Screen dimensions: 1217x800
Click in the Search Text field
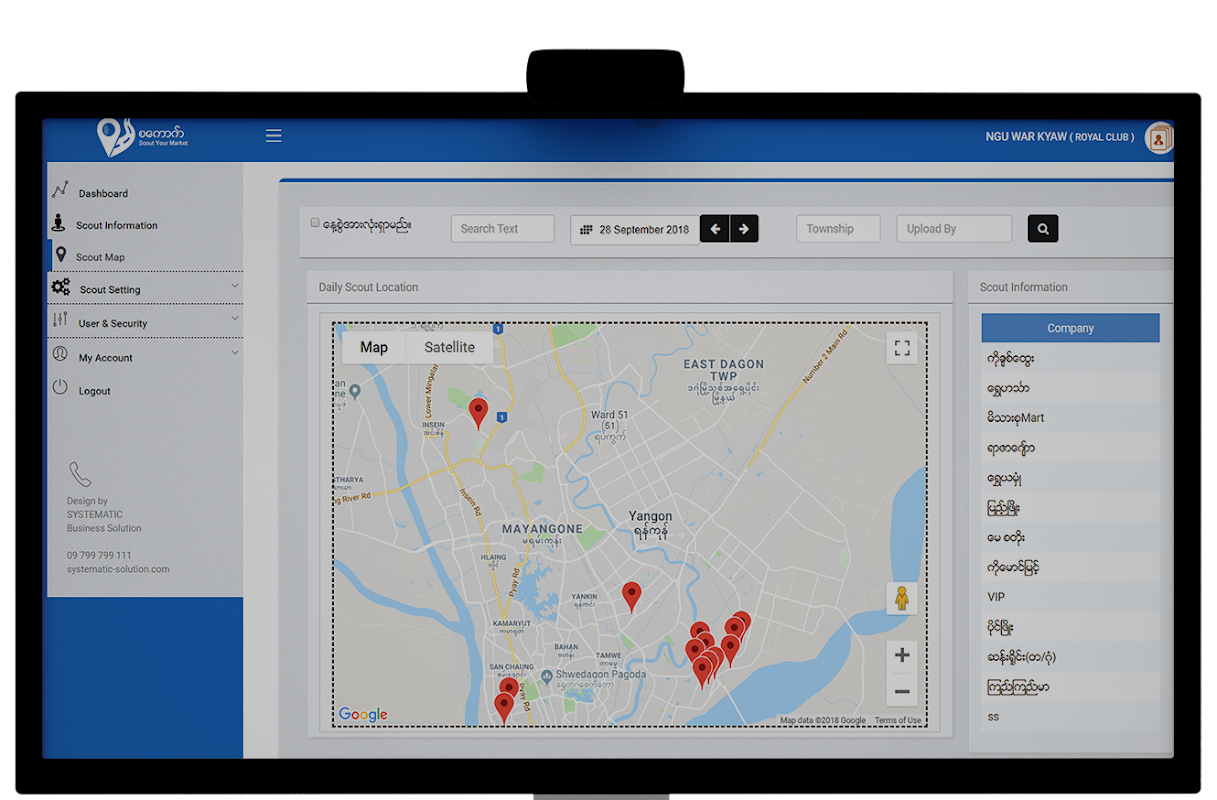[x=502, y=229]
